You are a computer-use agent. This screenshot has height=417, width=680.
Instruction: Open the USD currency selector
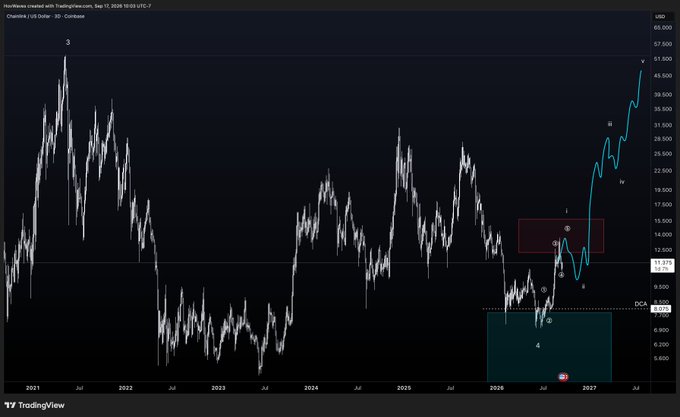click(660, 16)
